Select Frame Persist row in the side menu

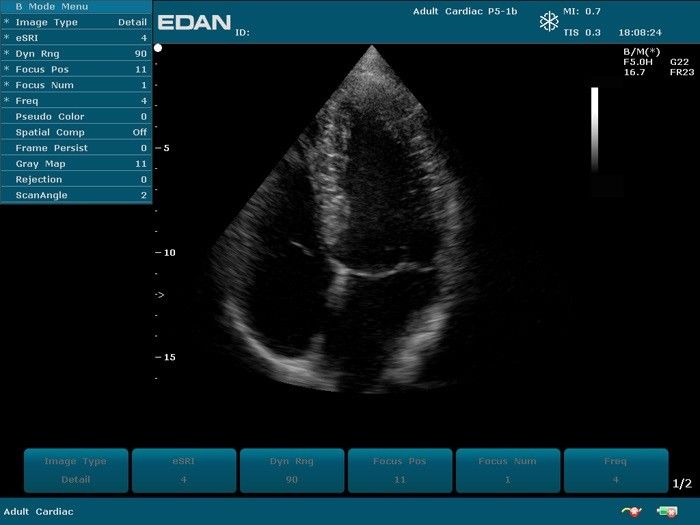(x=76, y=148)
